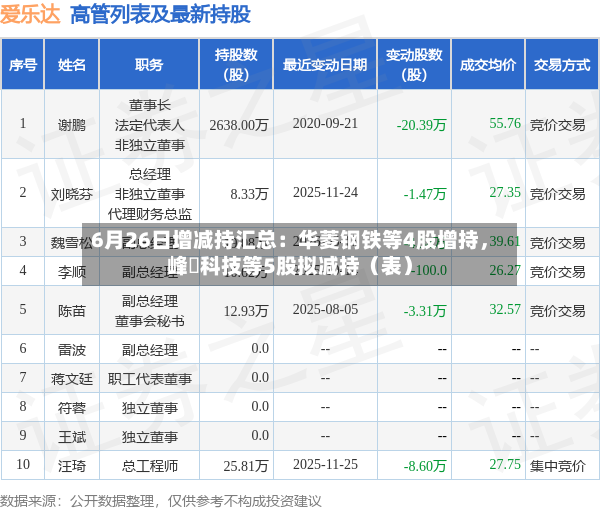600x510 pixels.
Task: Click the name 谢鹏 in row 1
Action: [x=72, y=125]
